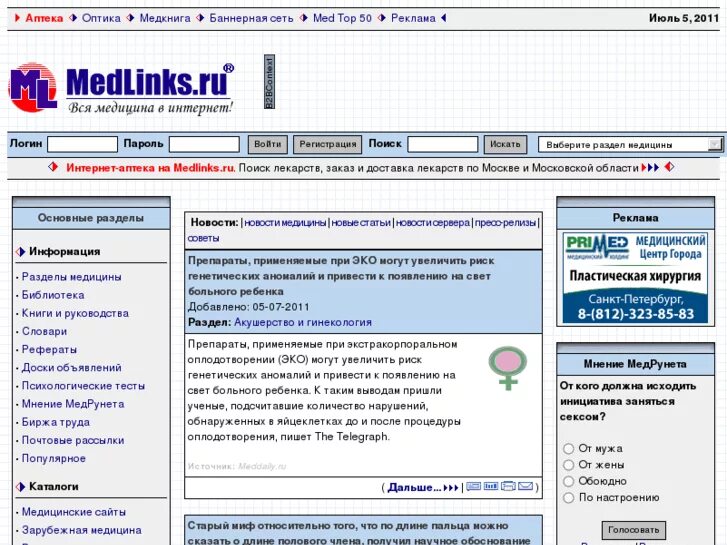Open the Med Top 50 menu item
This screenshot has height=545, width=727.
[342, 18]
